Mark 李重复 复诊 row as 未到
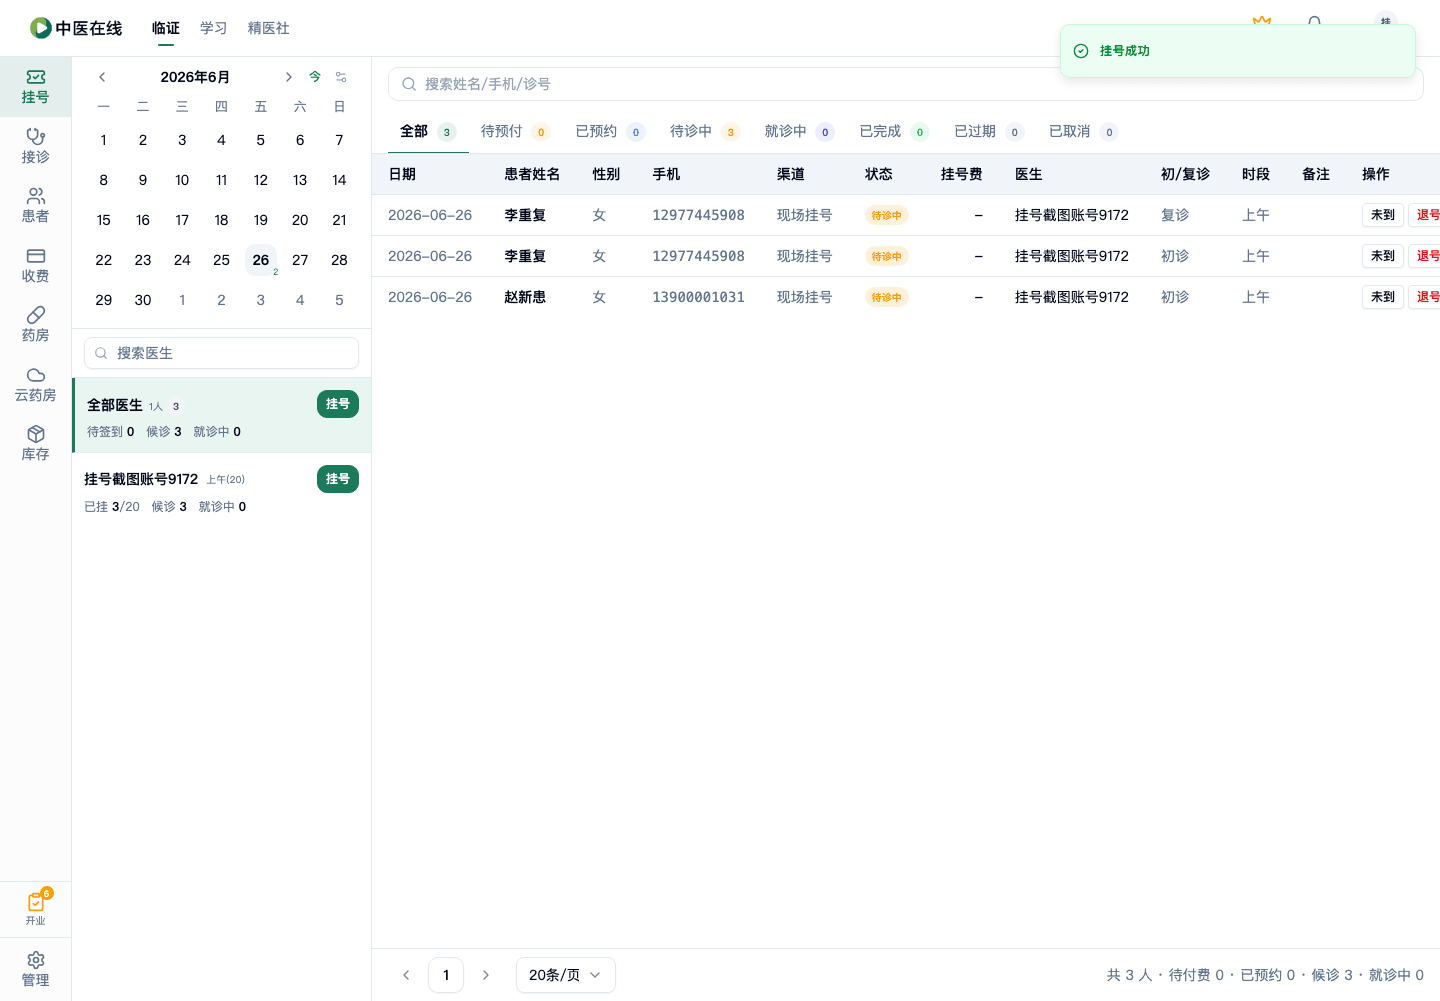1440x1001 pixels. tap(1383, 215)
